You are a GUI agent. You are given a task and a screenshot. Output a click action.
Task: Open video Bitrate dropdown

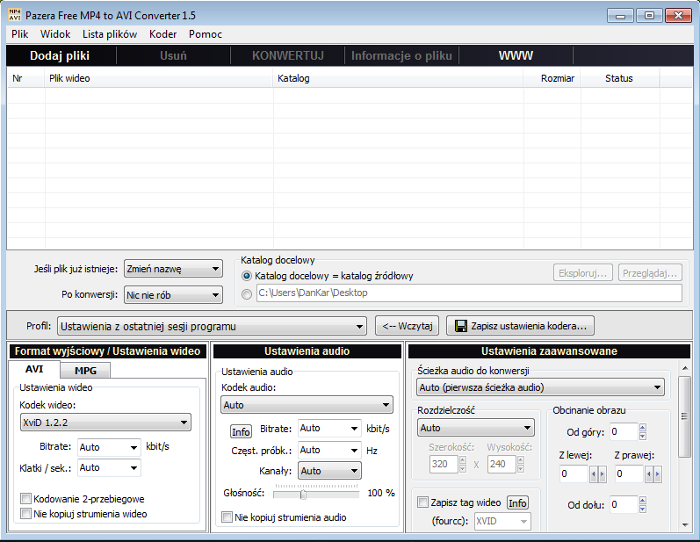[x=109, y=447]
